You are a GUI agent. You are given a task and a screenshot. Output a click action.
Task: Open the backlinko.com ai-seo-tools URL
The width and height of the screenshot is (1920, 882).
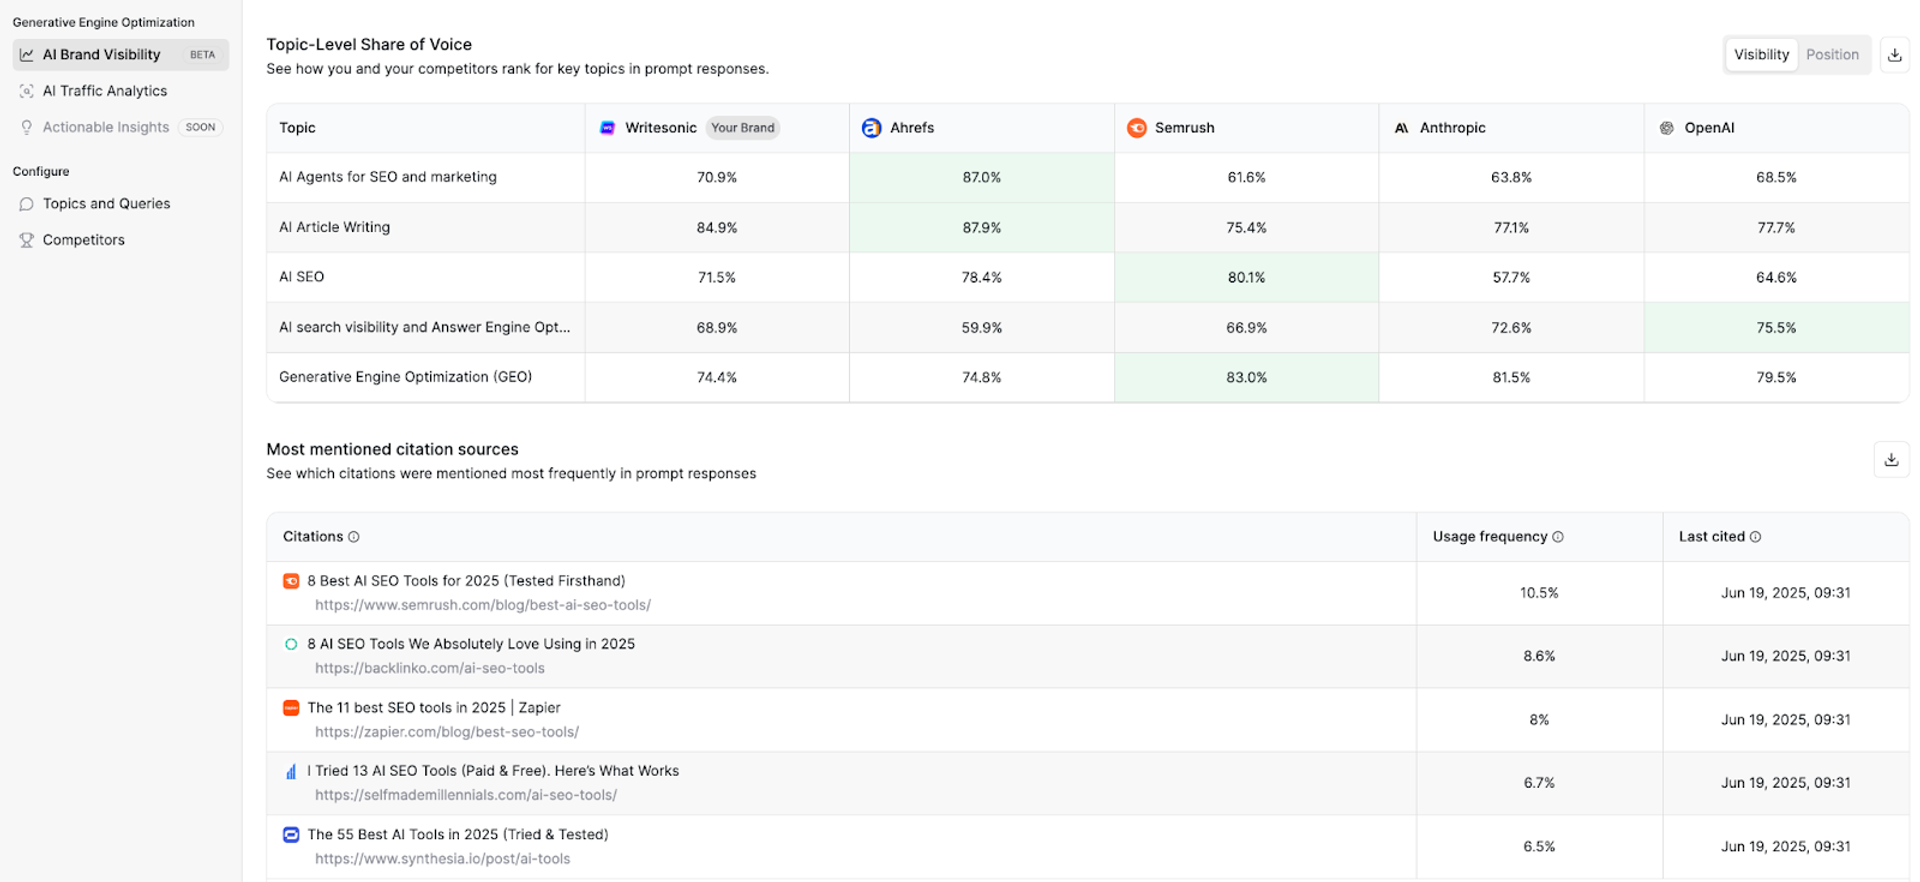pyautogui.click(x=430, y=668)
